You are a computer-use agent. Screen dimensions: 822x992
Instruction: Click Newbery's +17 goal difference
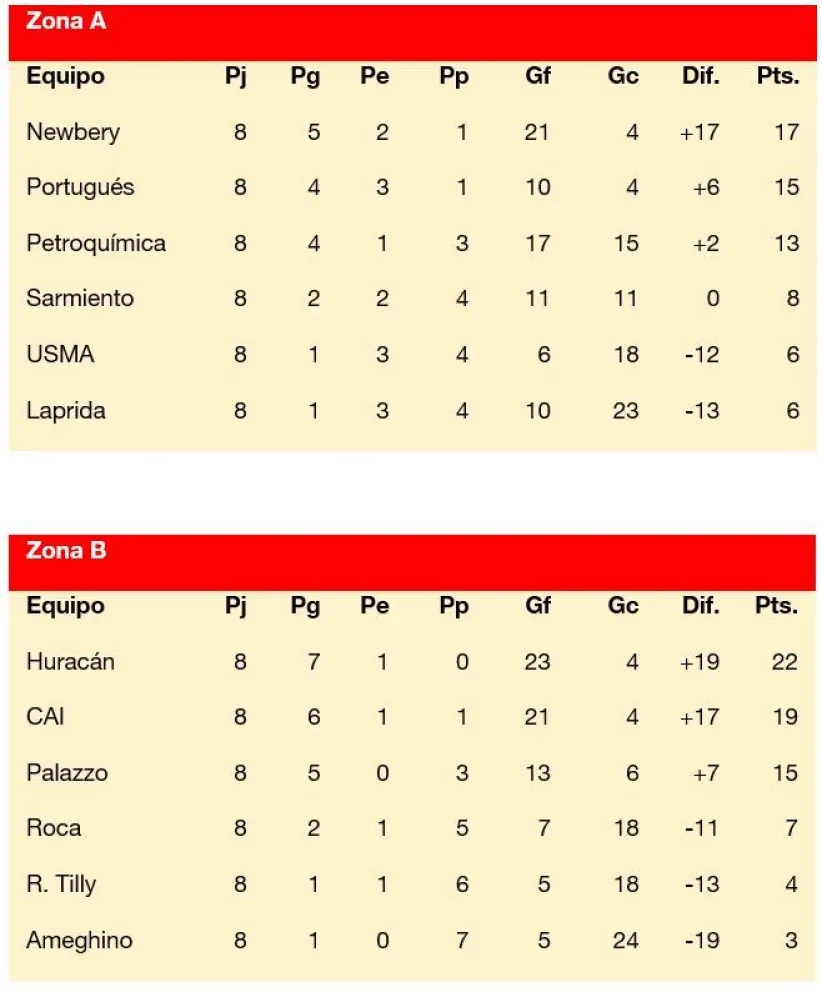point(699,132)
